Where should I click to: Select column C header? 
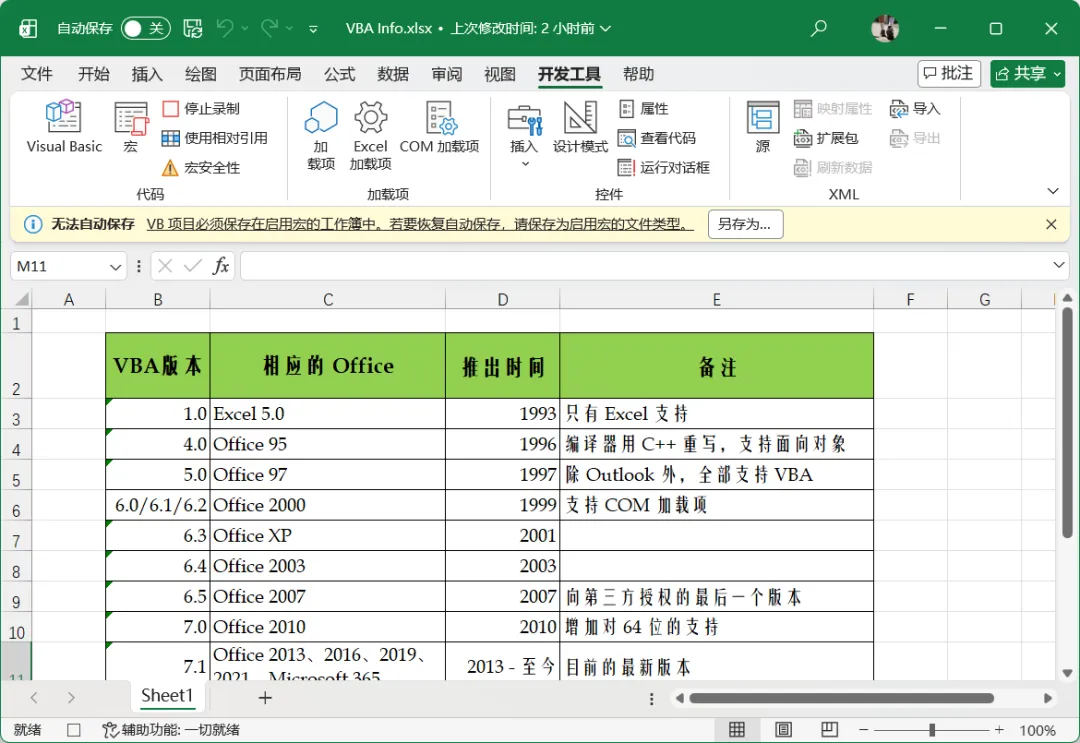coord(328,300)
